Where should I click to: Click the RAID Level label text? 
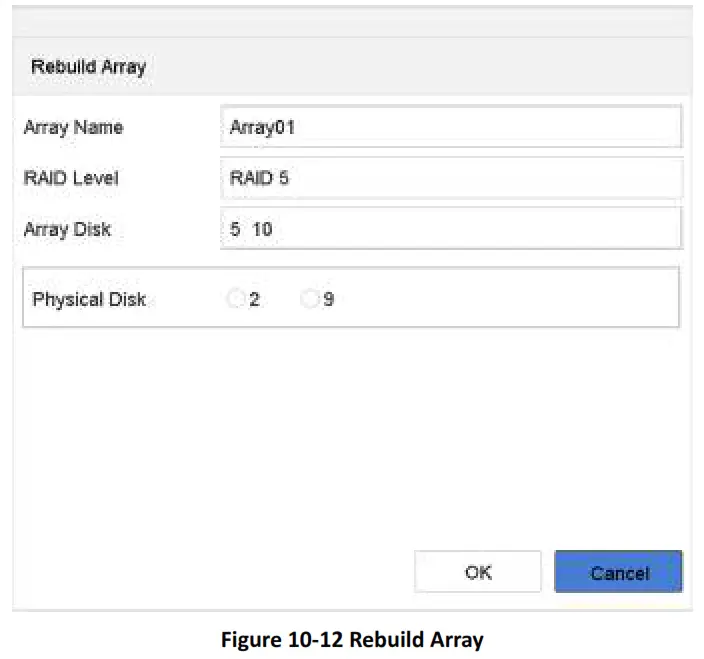tap(71, 177)
